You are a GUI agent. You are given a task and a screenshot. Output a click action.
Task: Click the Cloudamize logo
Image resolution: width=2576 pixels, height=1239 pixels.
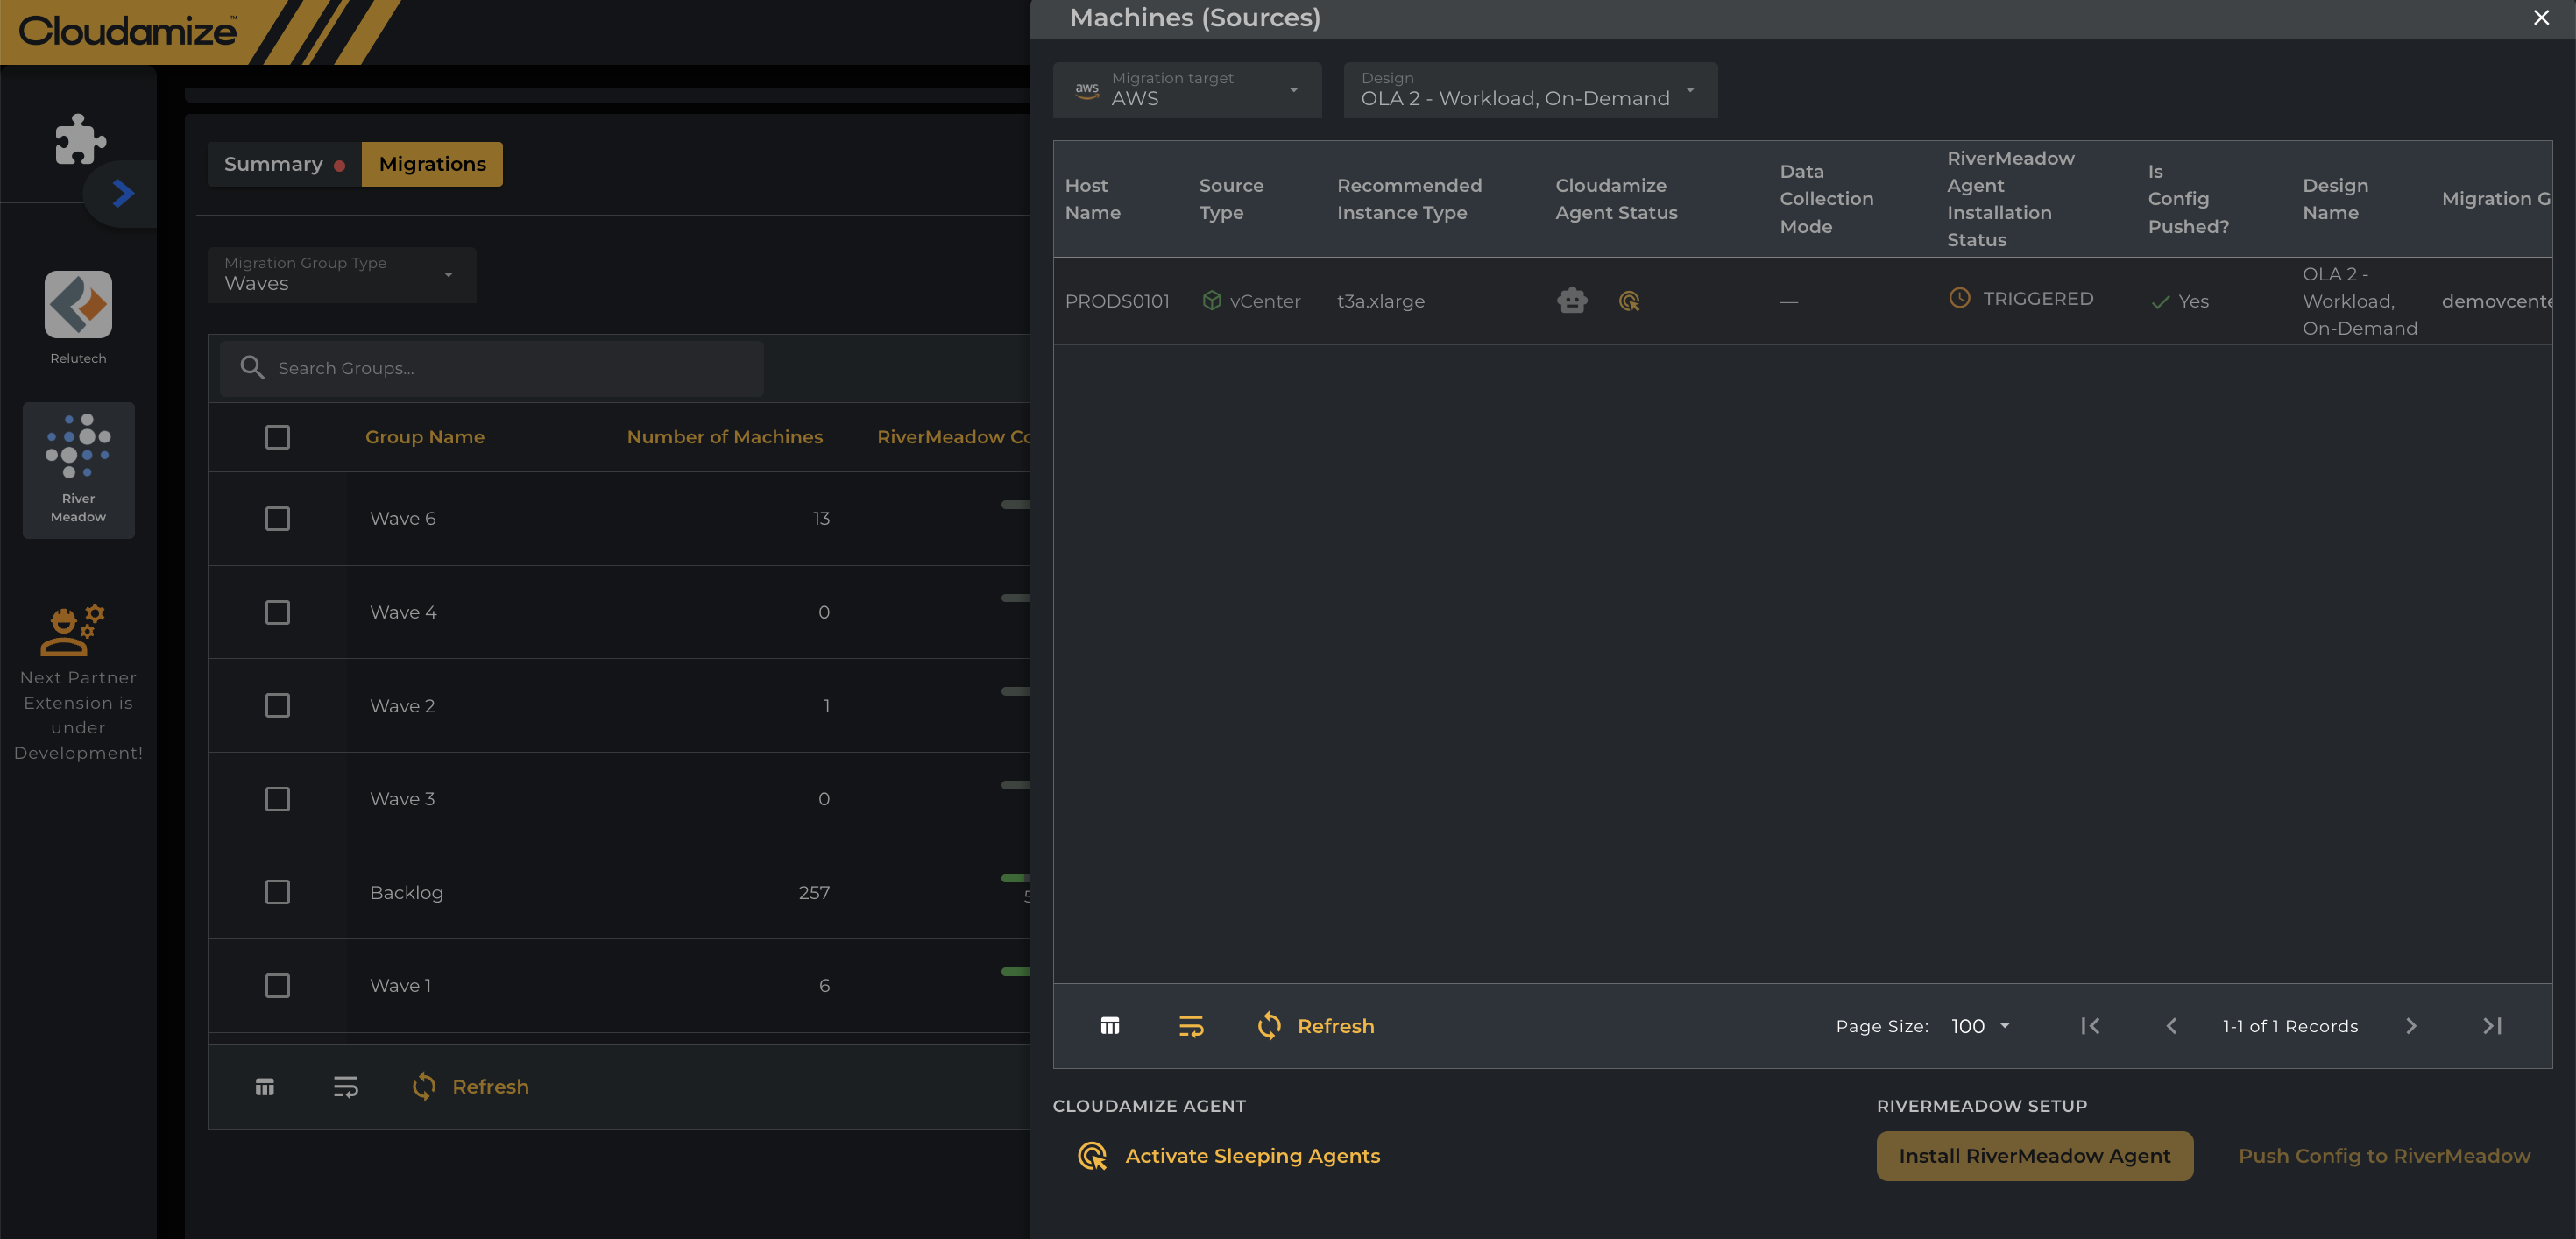pyautogui.click(x=128, y=30)
